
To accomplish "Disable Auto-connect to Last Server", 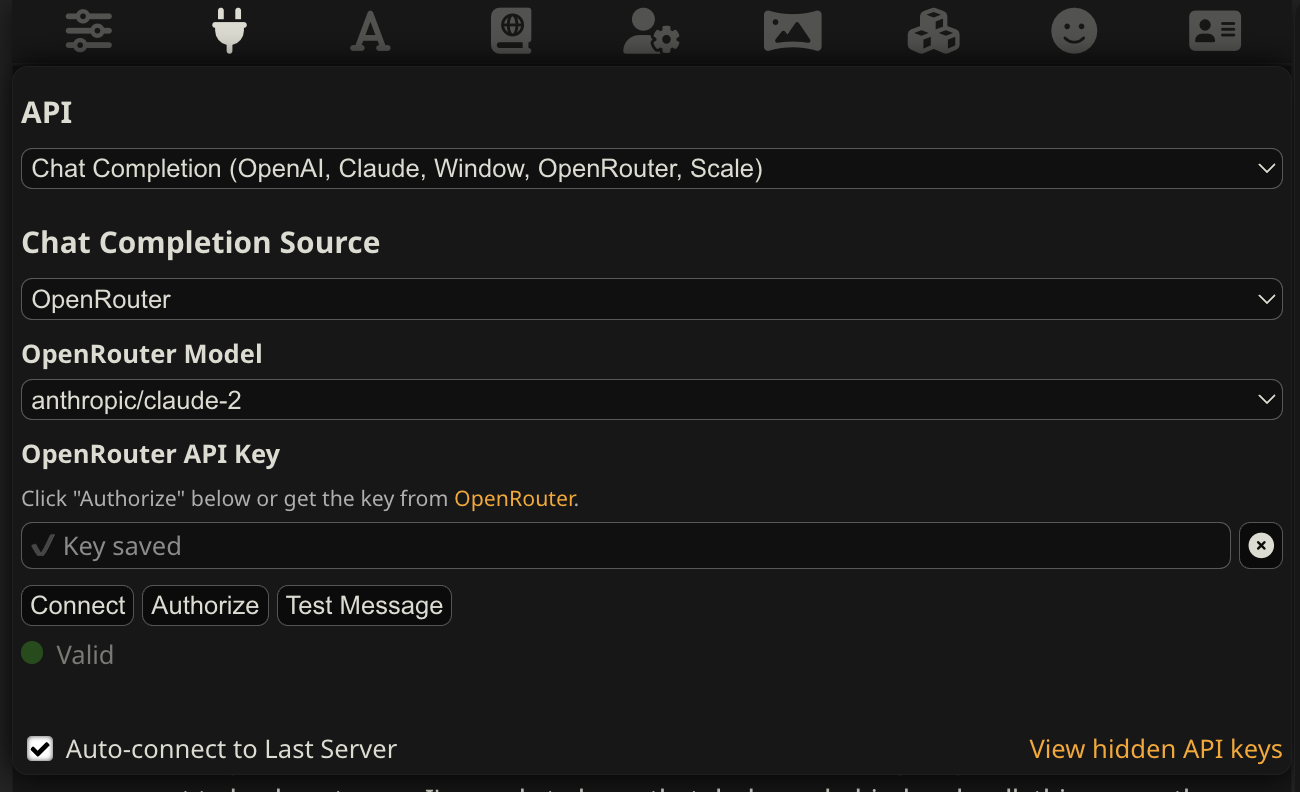I will click(x=40, y=748).
